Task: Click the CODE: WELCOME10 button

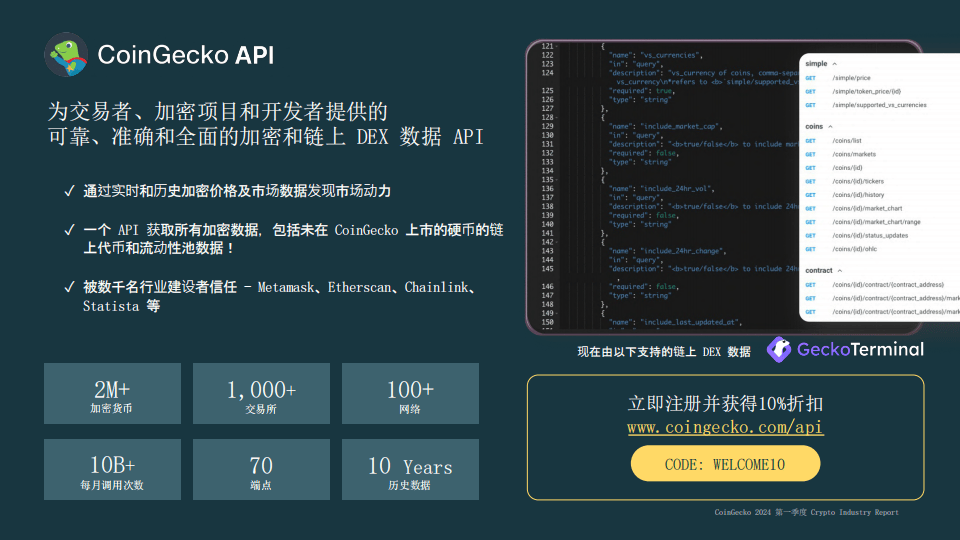Action: (x=726, y=463)
